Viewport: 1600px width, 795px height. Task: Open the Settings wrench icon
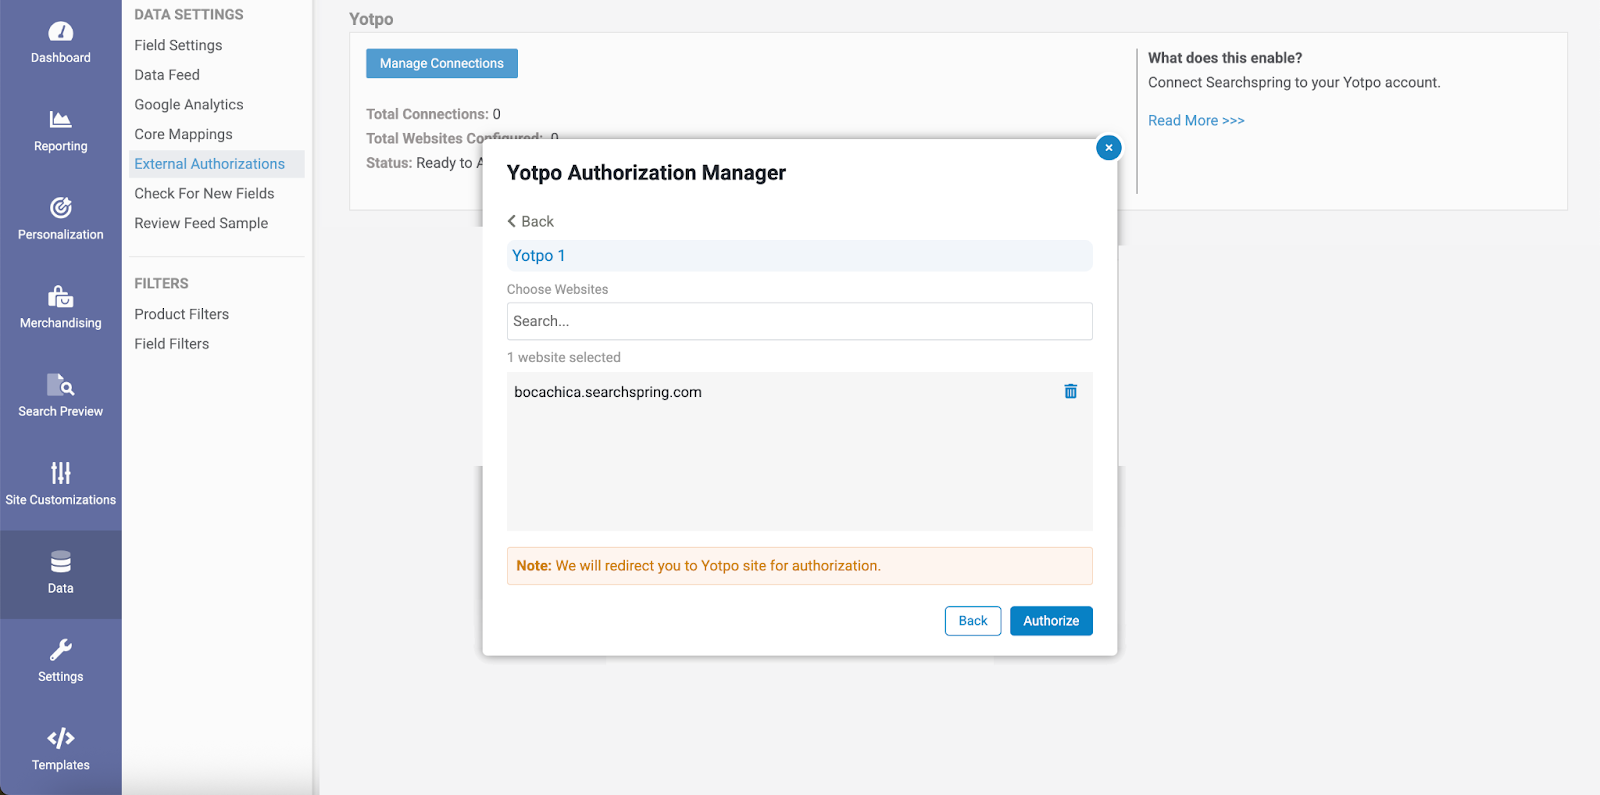point(60,650)
